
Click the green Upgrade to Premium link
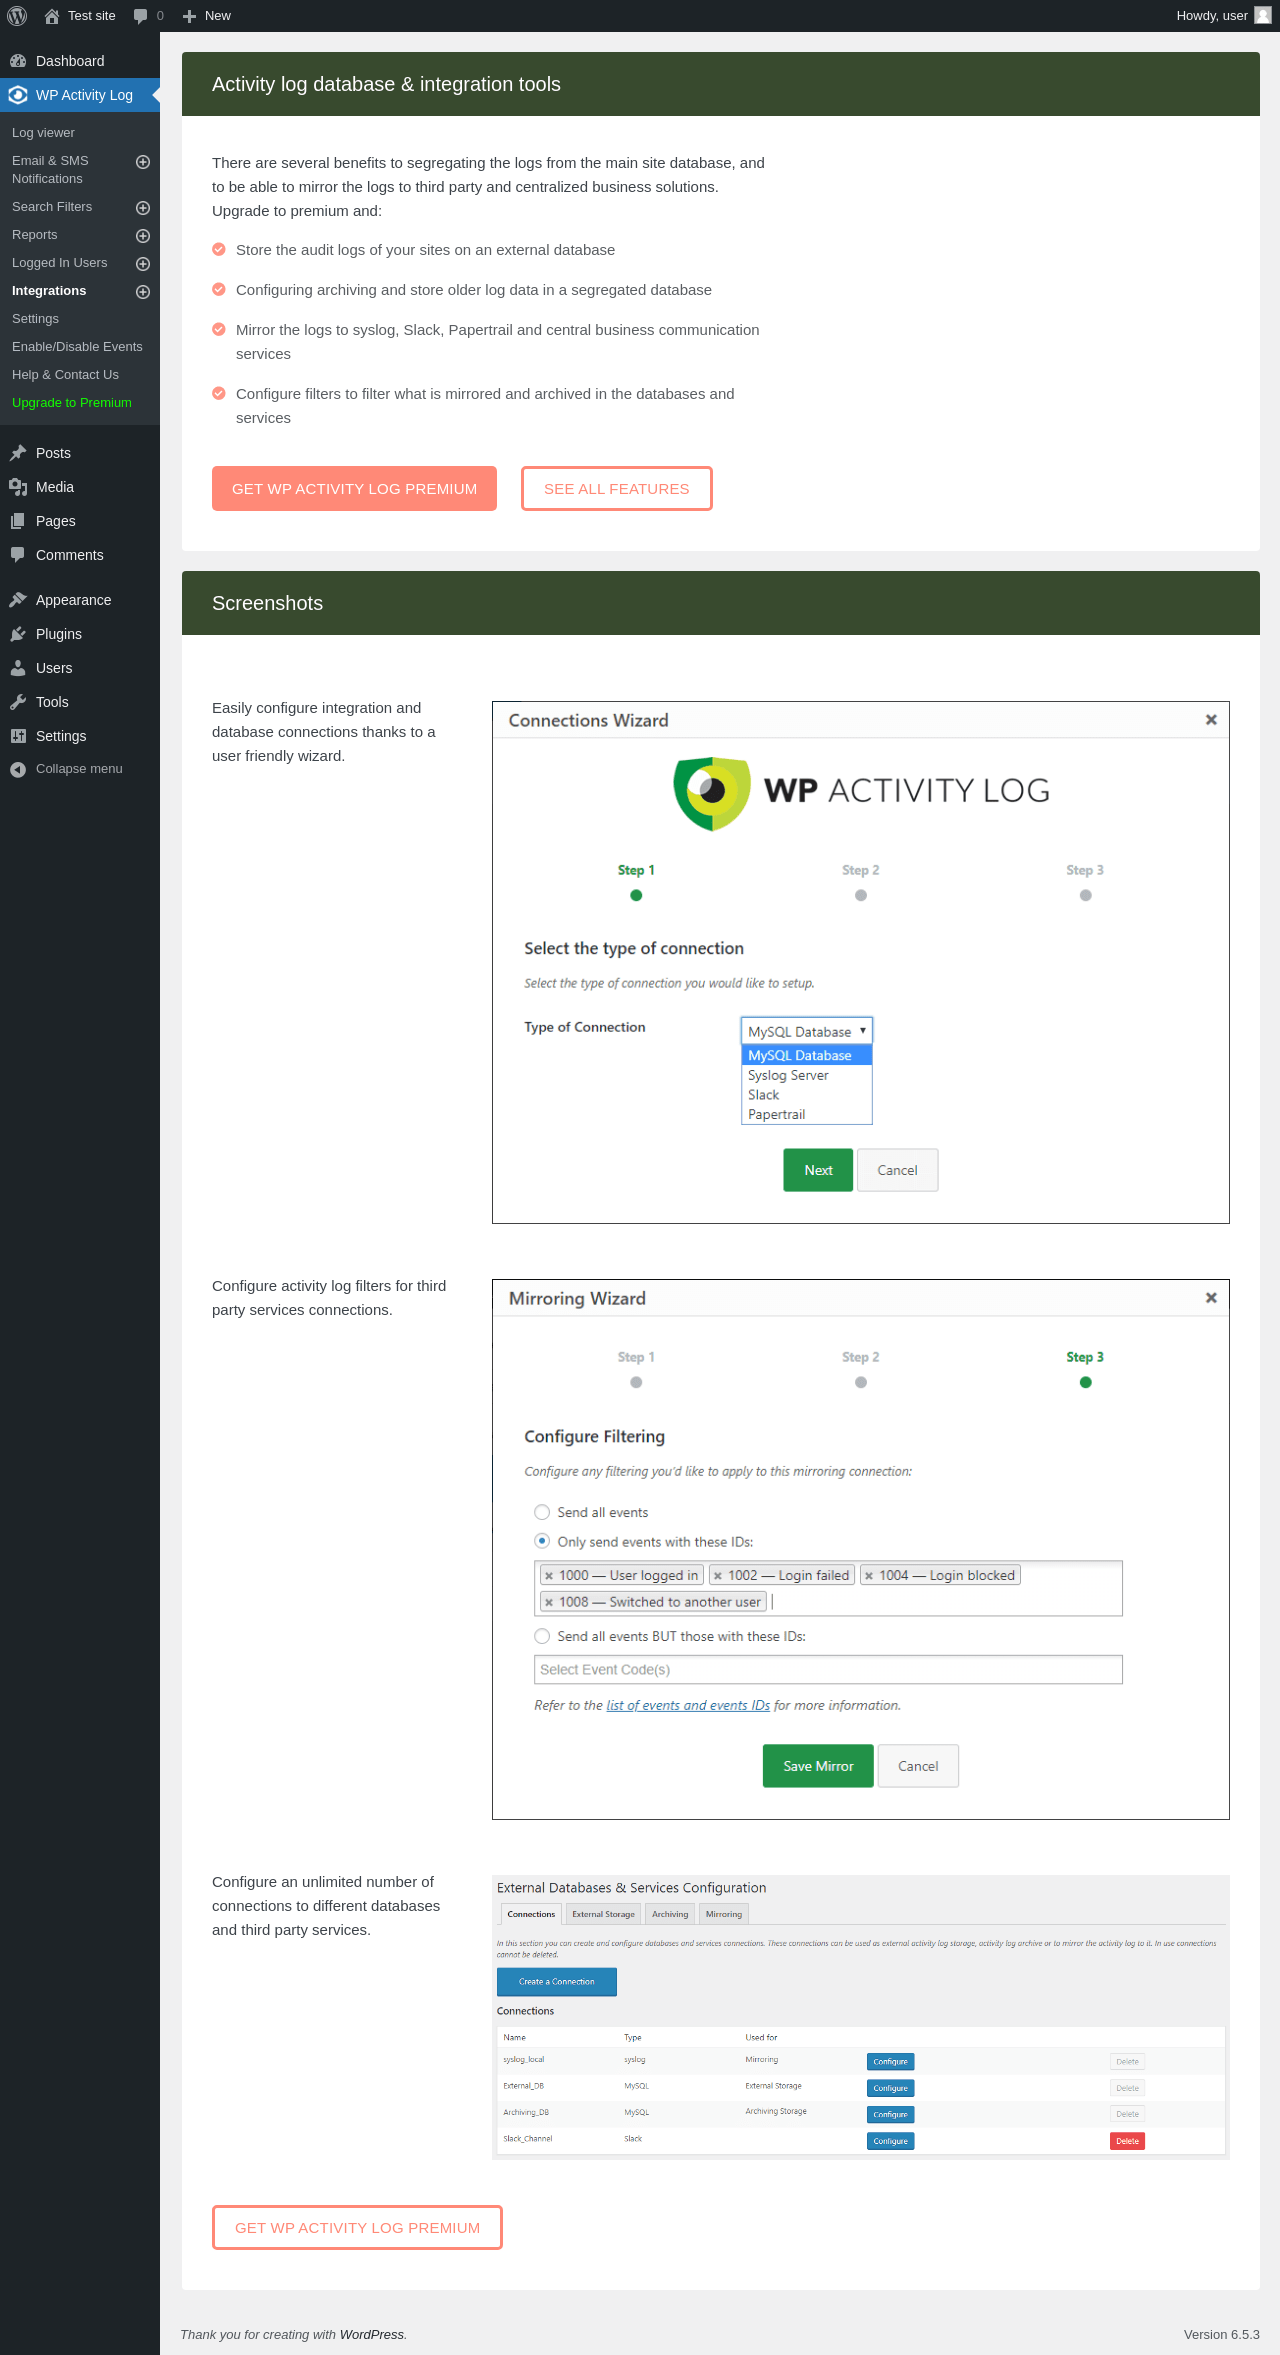pos(72,403)
